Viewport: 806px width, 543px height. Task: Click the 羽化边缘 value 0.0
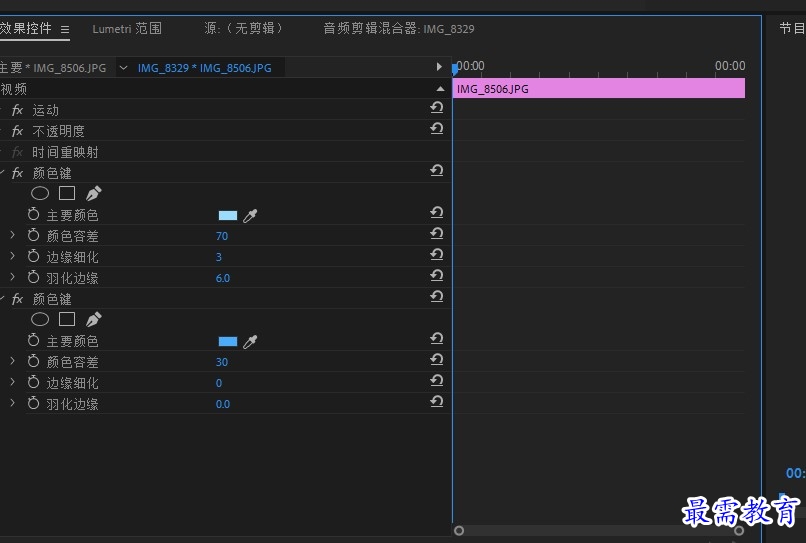click(223, 404)
